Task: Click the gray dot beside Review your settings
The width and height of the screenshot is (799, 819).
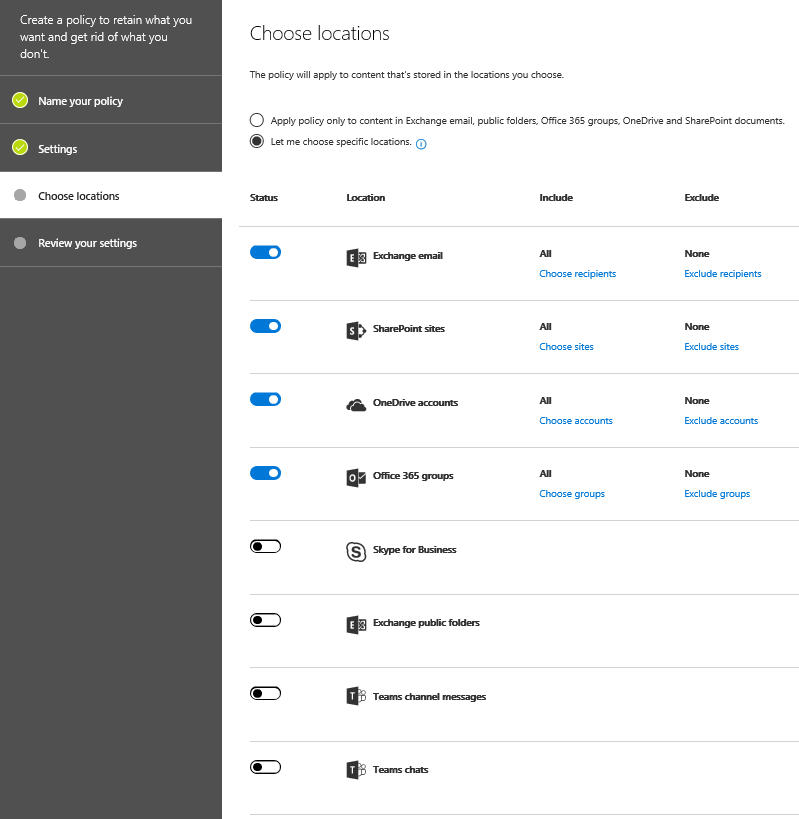Action: click(20, 243)
